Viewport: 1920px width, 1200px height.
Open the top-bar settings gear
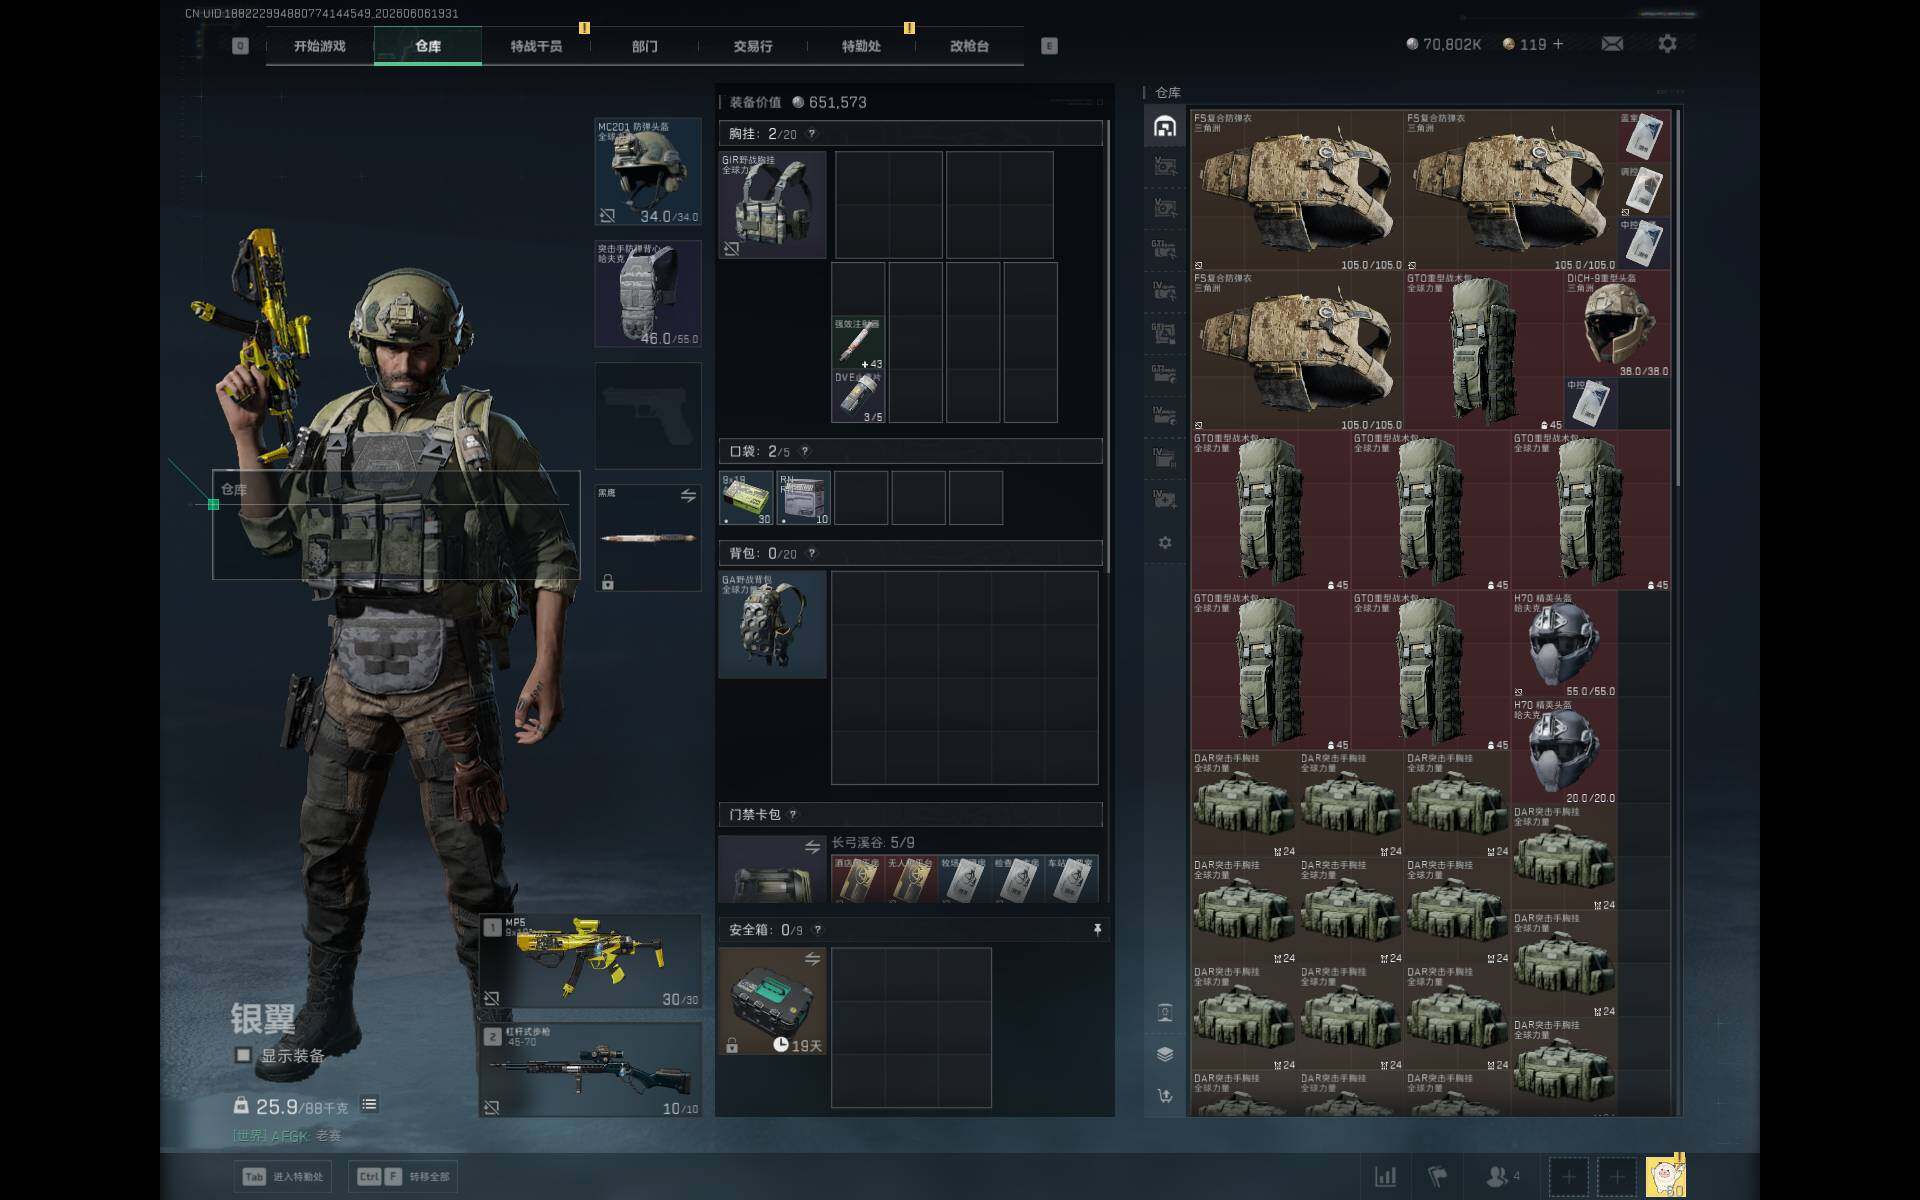(x=1667, y=44)
